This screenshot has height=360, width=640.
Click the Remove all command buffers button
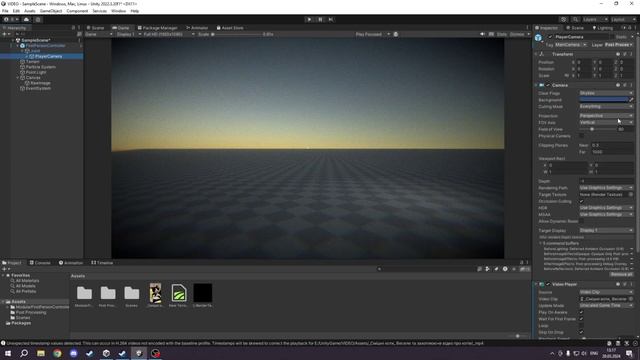click(x=621, y=274)
